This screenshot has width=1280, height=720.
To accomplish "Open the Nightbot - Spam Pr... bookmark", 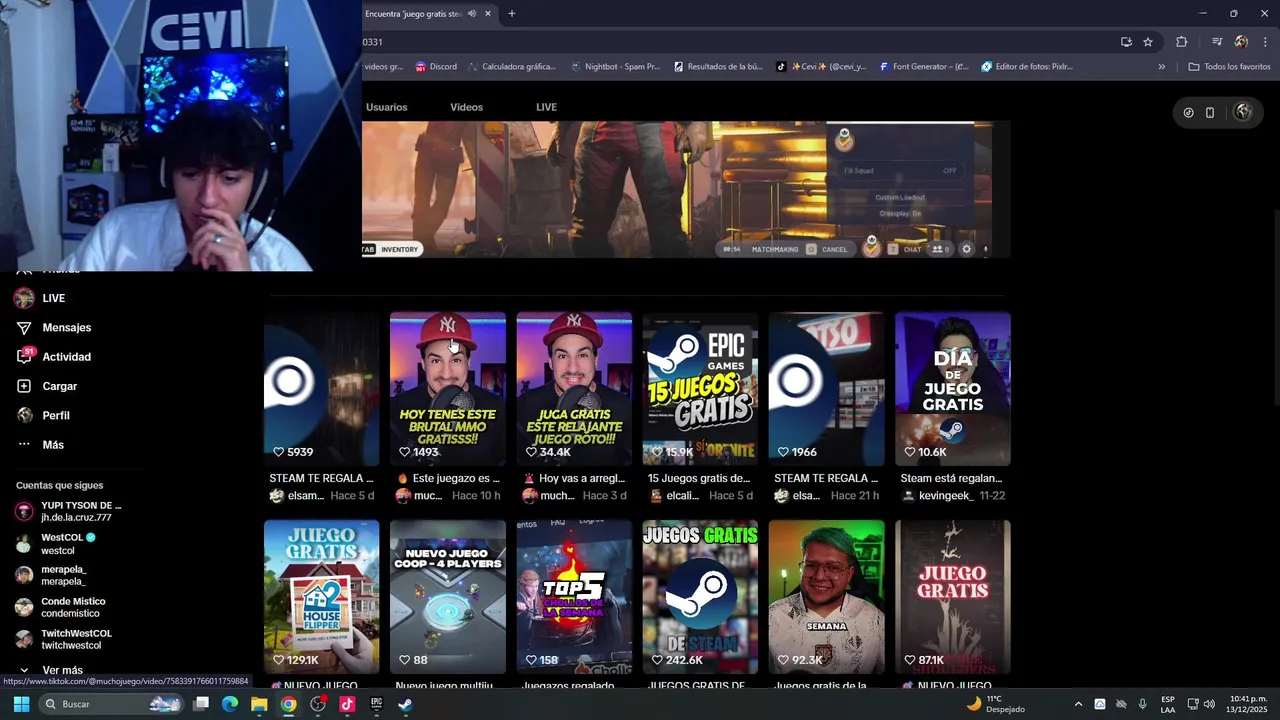I will pyautogui.click(x=615, y=67).
